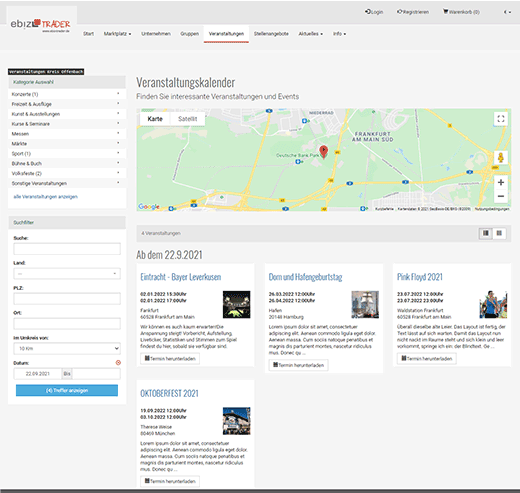Screen dimensions: 520x493
Task: Go to Start menu item
Action: (x=88, y=34)
